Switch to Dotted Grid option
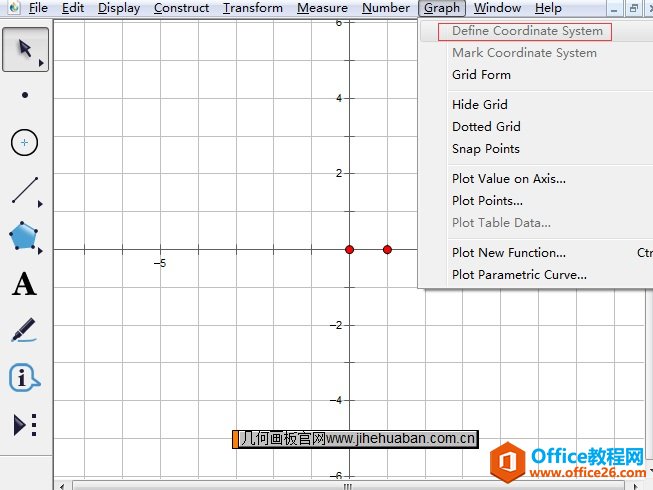Viewport: 653px width, 490px height. (x=486, y=127)
